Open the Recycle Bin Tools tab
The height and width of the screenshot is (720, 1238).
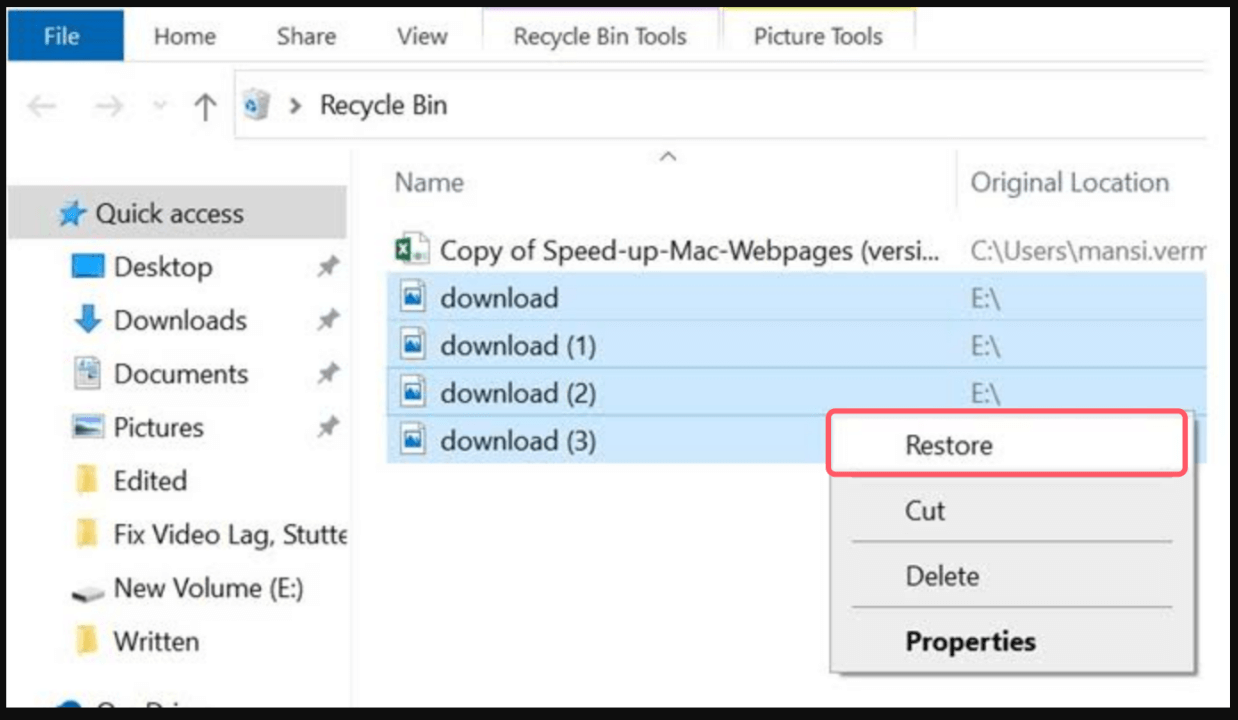(x=599, y=37)
